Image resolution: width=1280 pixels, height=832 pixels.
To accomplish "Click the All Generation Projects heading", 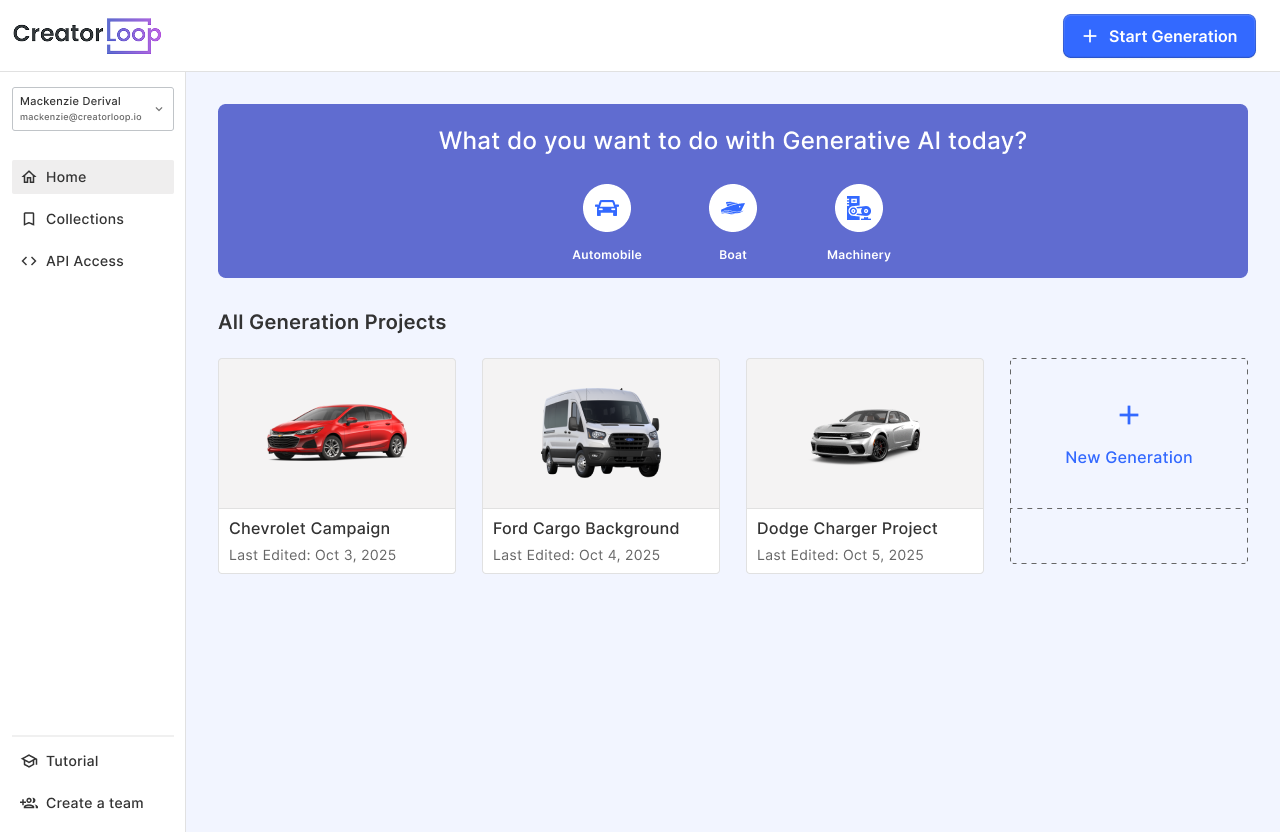I will pos(332,322).
